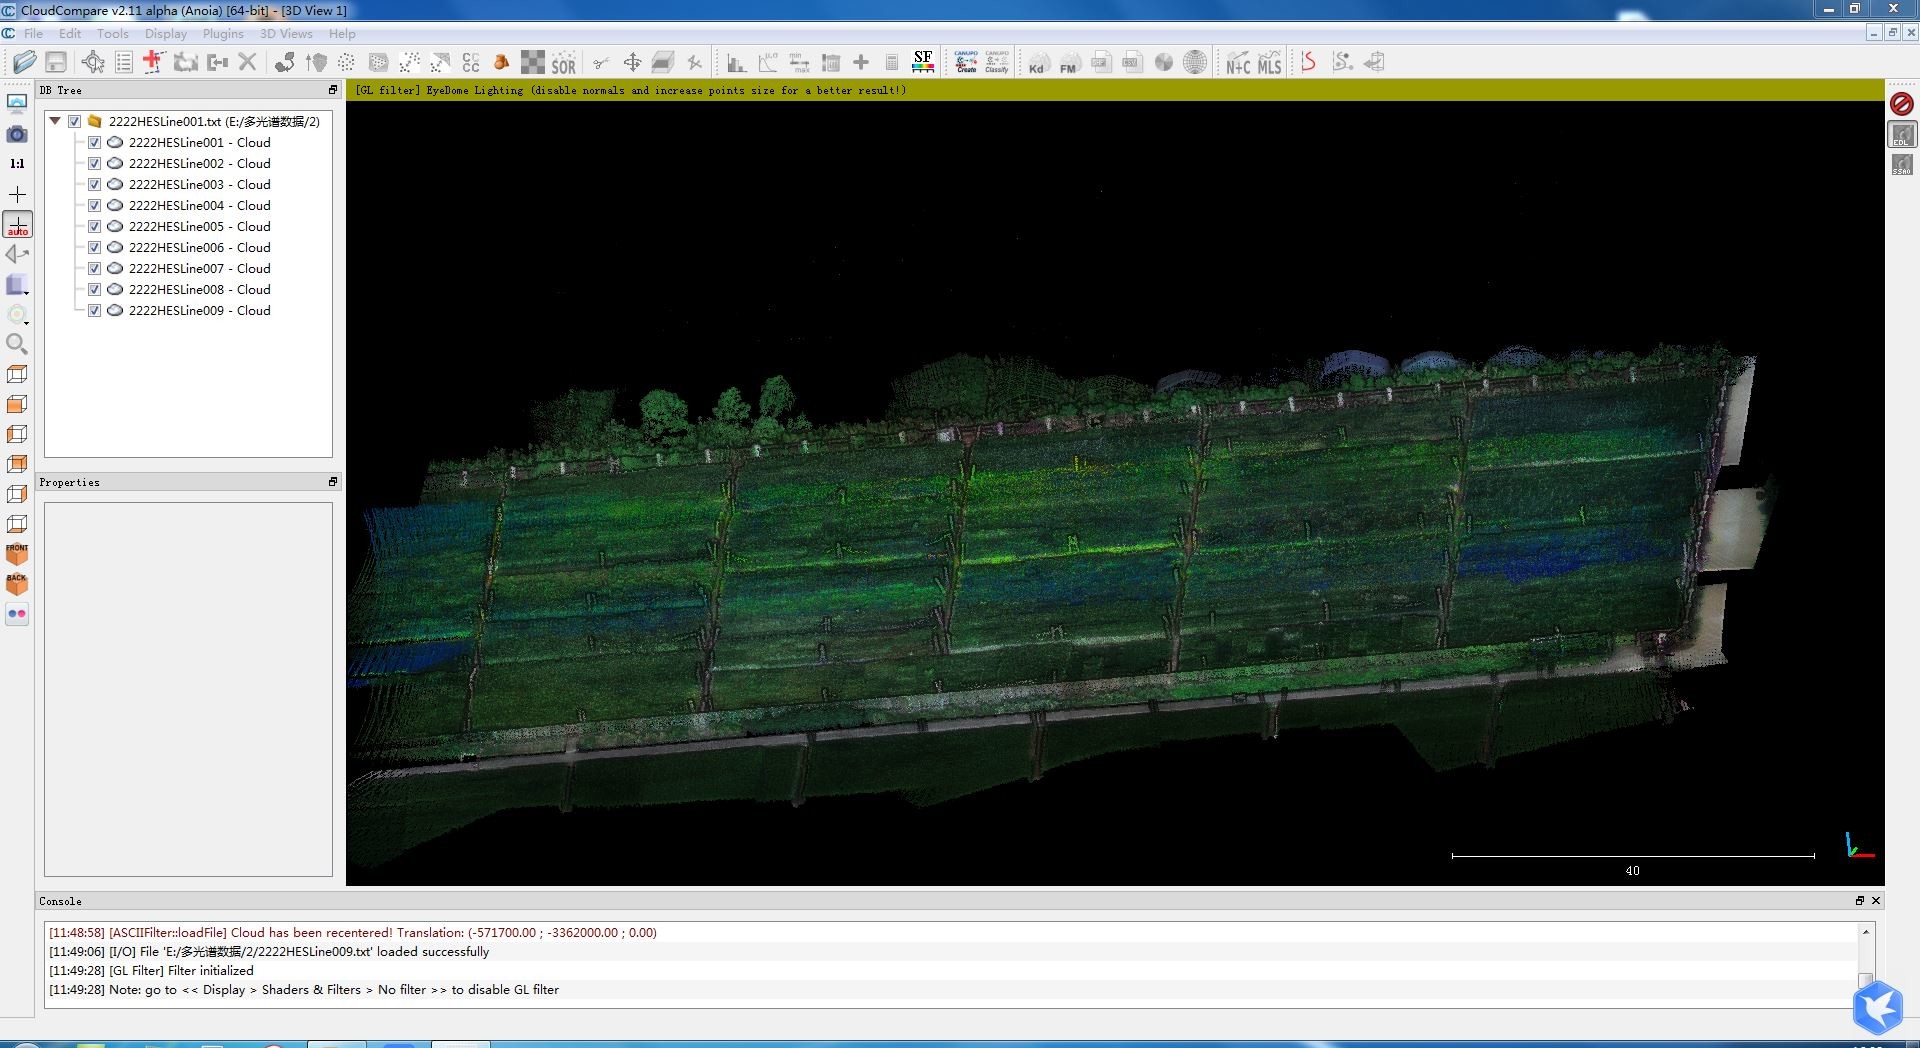The width and height of the screenshot is (1920, 1048).
Task: Open the Display menu
Action: (165, 34)
